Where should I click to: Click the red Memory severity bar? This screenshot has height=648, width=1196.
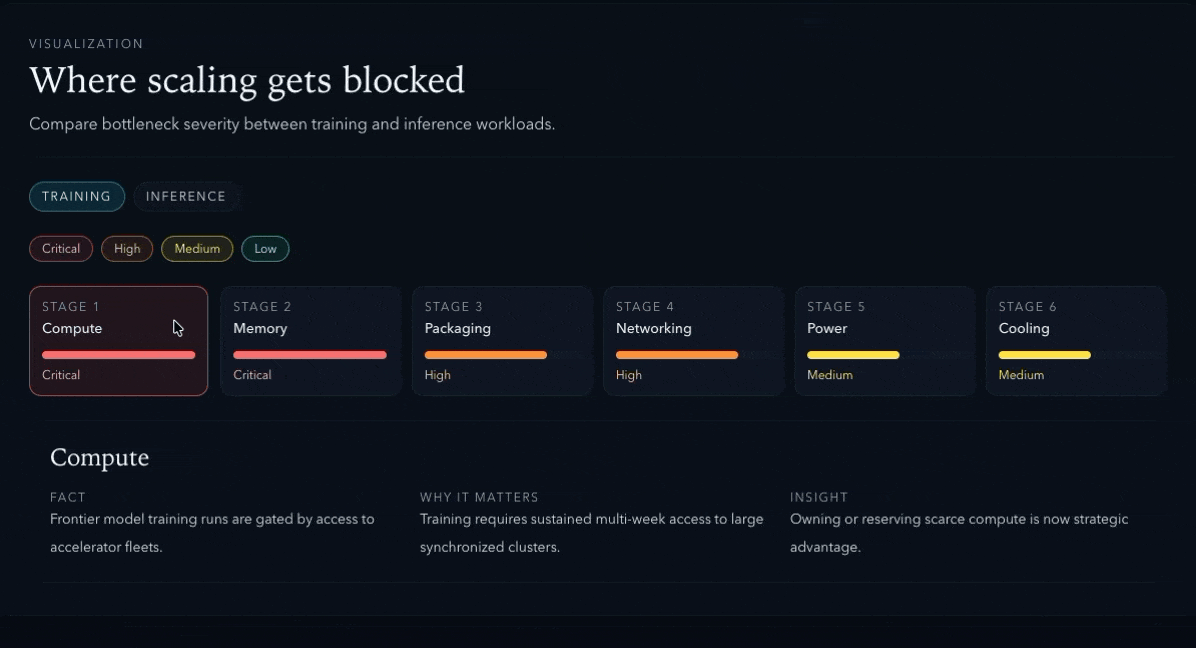(x=310, y=355)
